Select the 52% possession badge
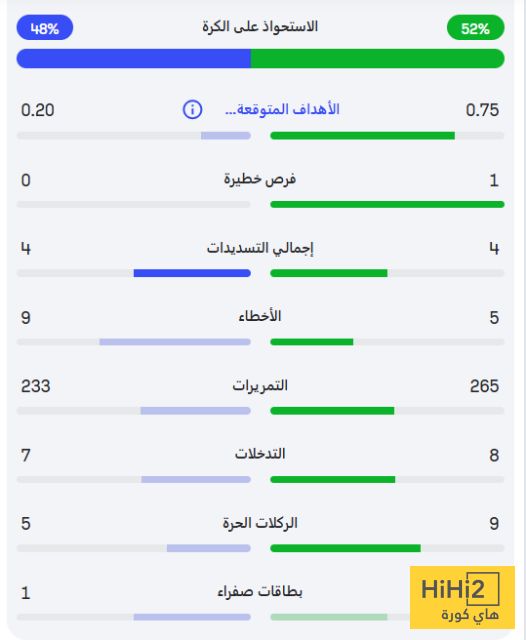Image resolution: width=526 pixels, height=640 pixels. tap(475, 28)
